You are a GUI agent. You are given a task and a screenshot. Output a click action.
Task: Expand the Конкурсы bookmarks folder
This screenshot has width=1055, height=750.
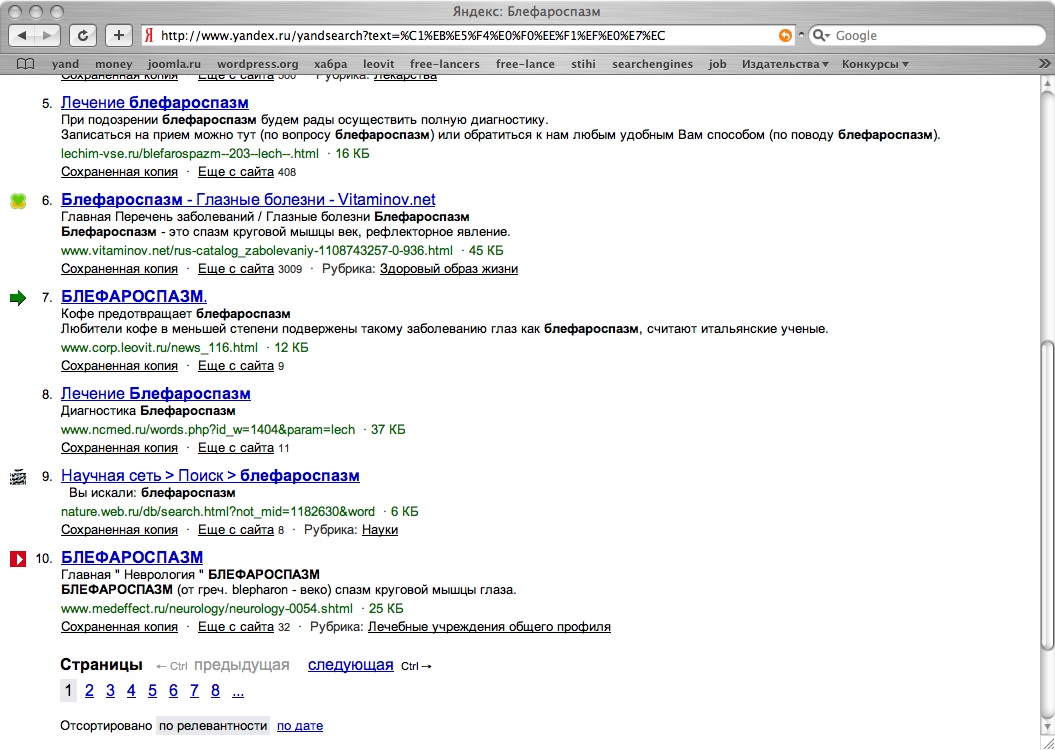pyautogui.click(x=875, y=64)
